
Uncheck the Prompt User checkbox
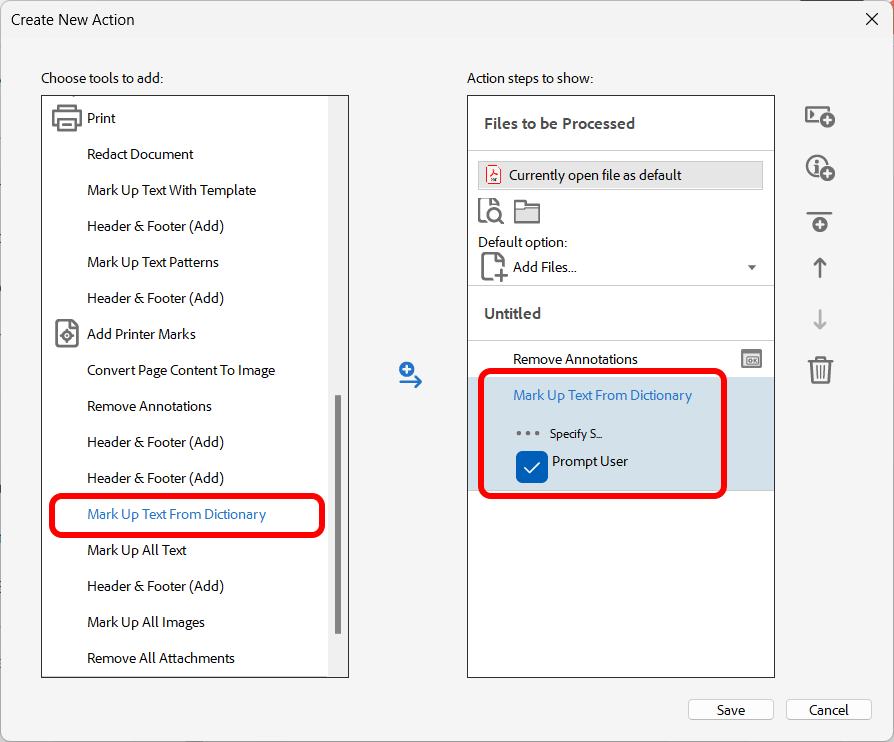(532, 467)
